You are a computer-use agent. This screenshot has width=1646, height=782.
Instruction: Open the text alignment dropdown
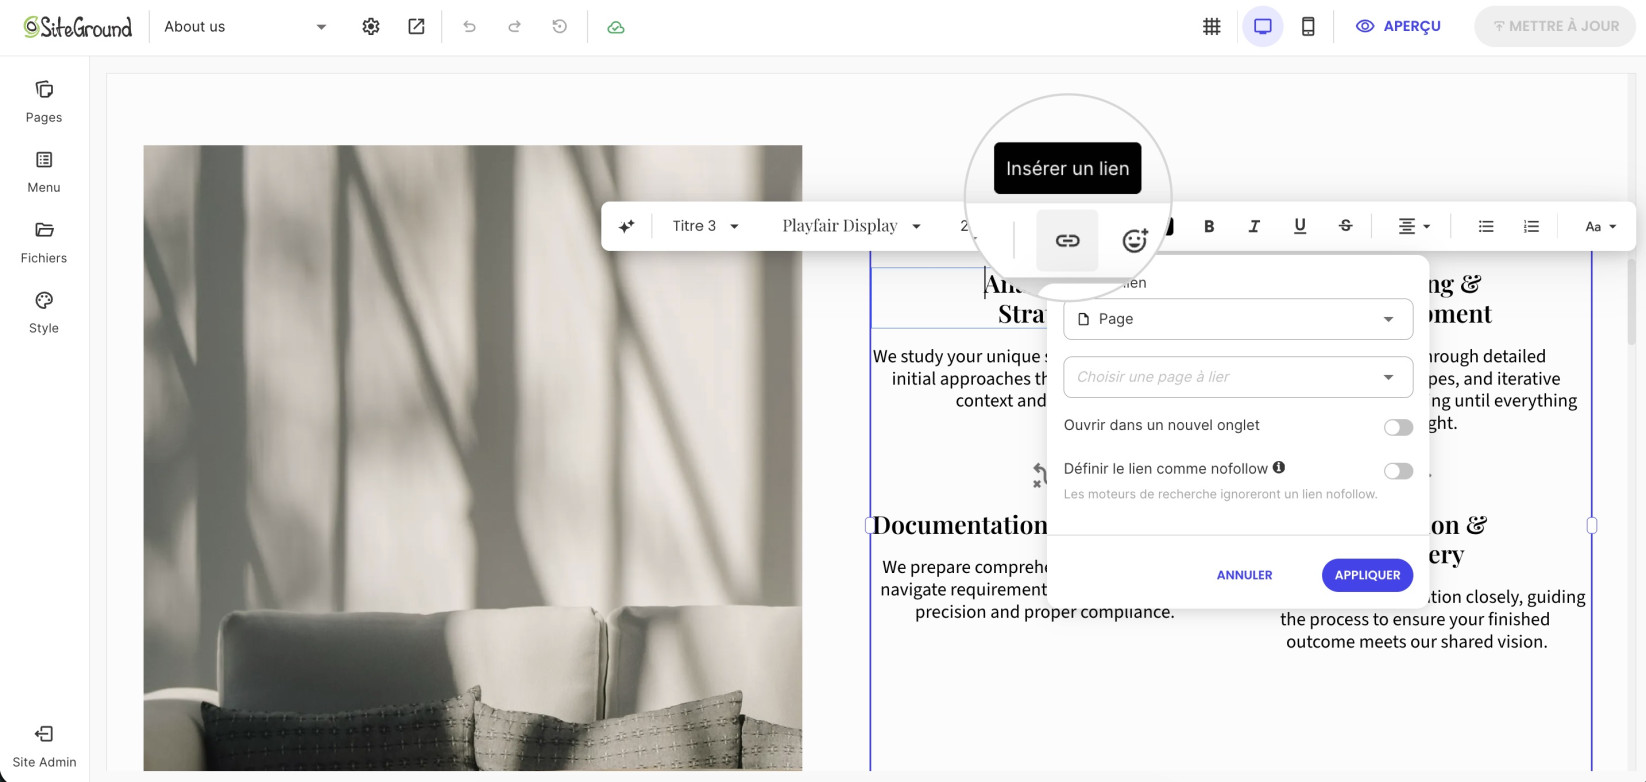pyautogui.click(x=1414, y=226)
